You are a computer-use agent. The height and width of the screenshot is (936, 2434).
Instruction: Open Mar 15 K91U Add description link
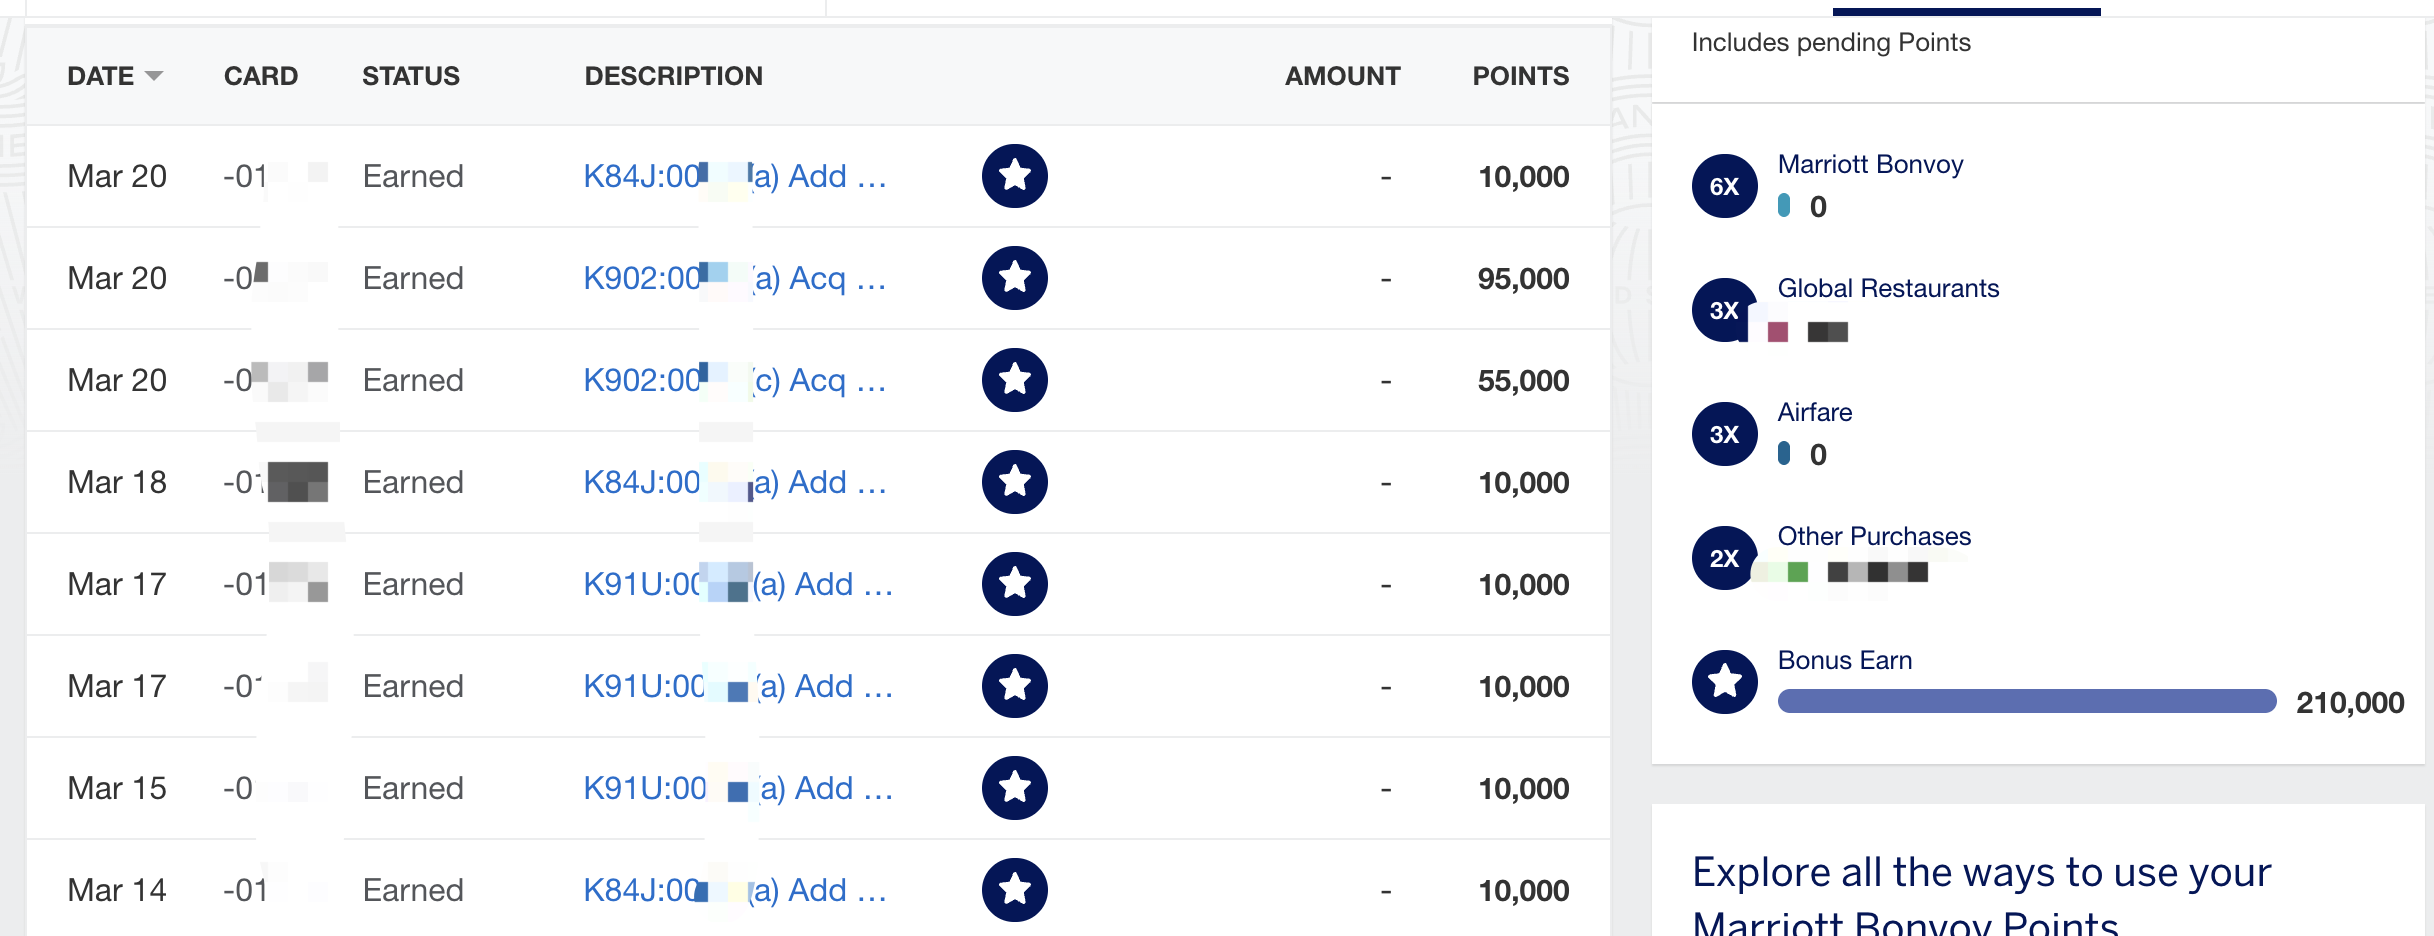[x=738, y=788]
